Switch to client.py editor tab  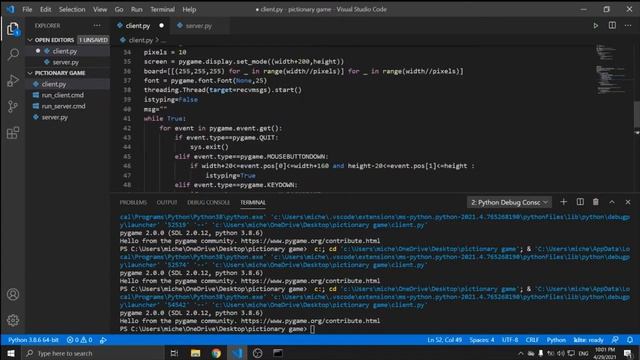point(141,26)
